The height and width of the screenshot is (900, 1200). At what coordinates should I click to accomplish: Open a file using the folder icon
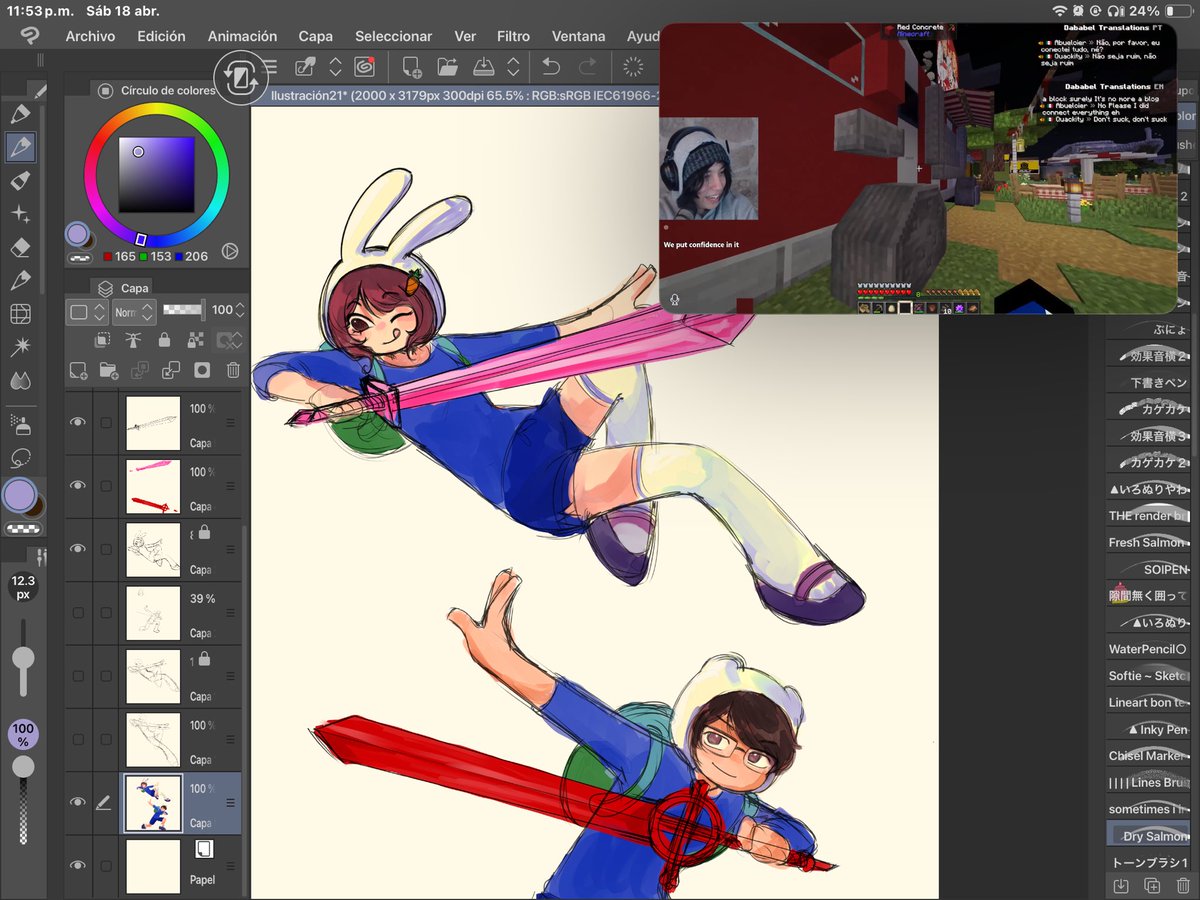point(447,67)
